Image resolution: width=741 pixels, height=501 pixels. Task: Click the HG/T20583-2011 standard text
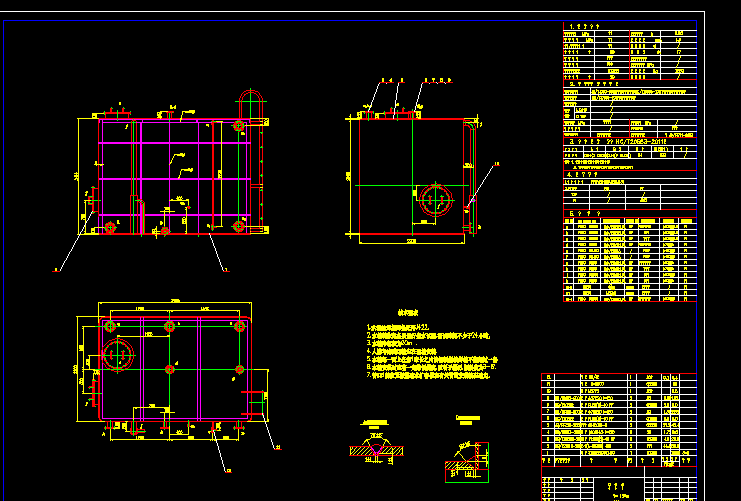click(636, 141)
